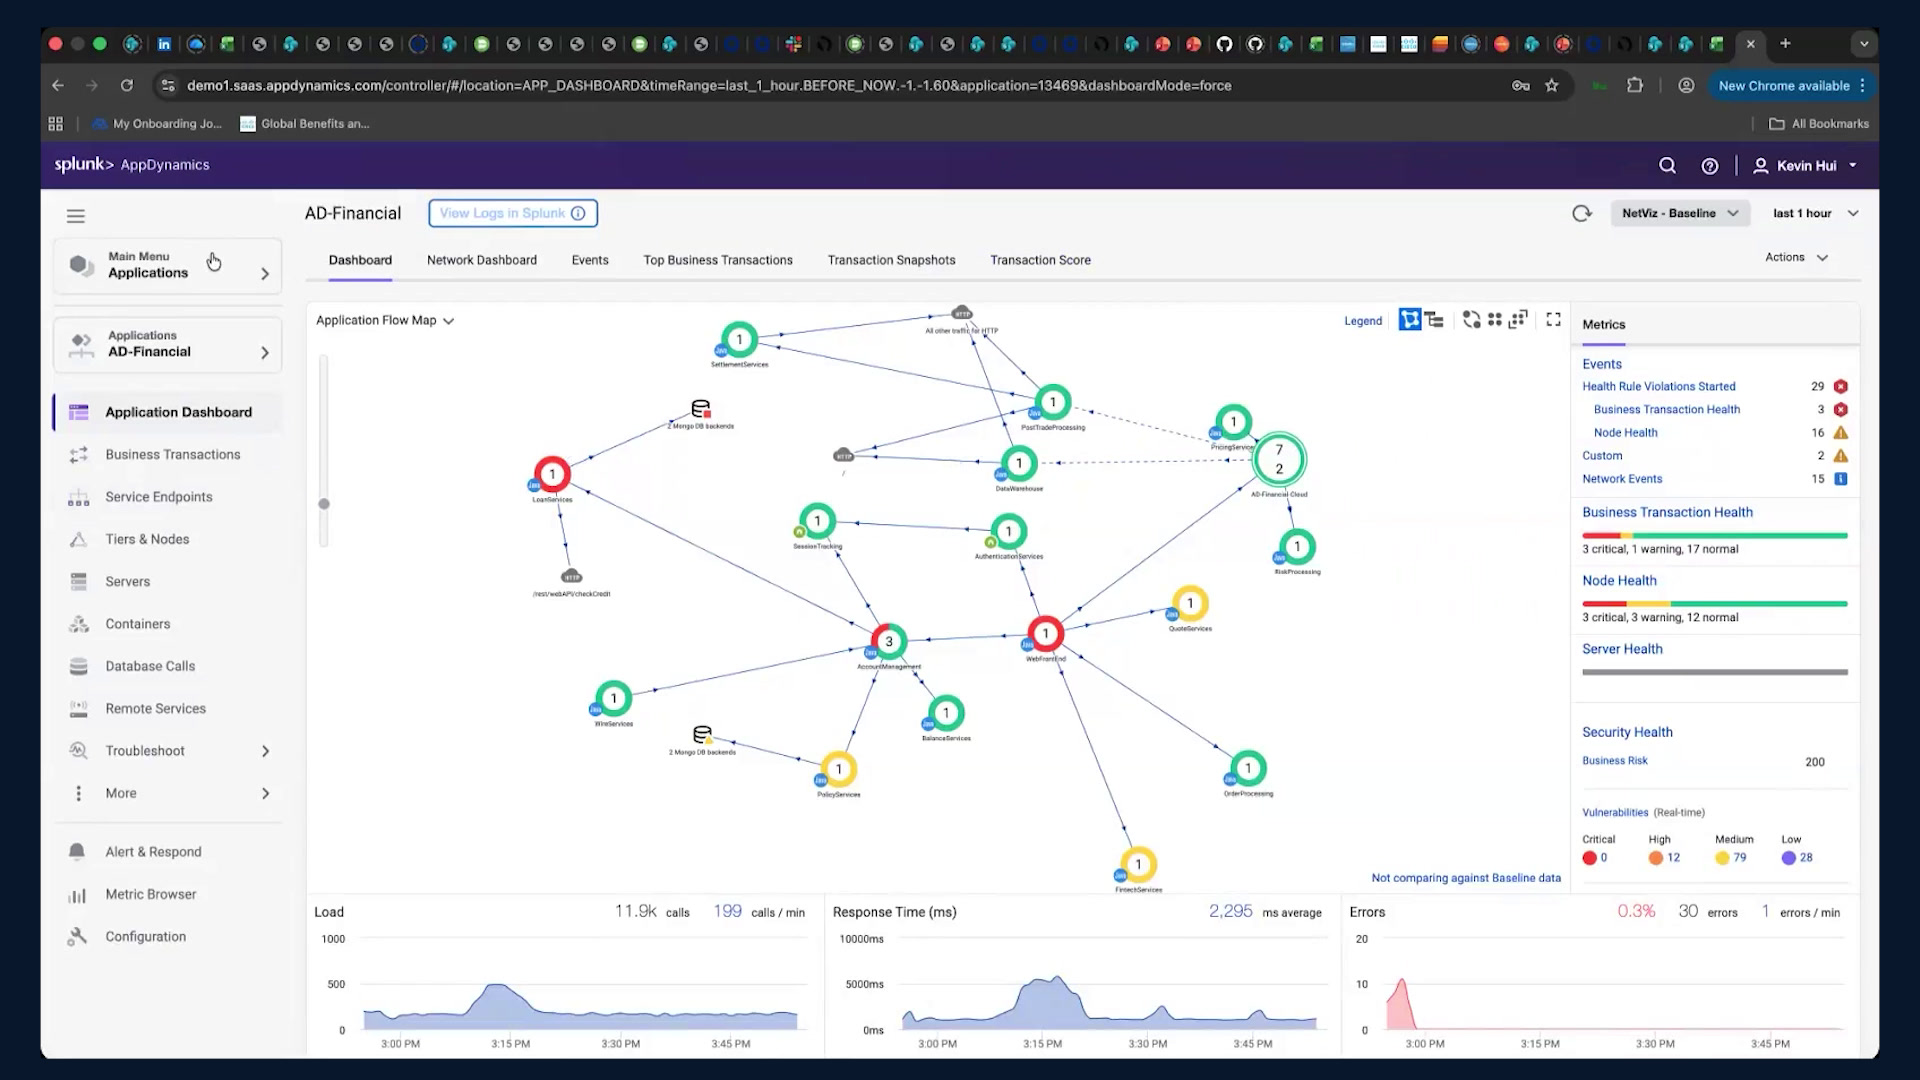Screen dimensions: 1920x1080
Task: Switch to the Network Dashboard tab
Action: (481, 260)
